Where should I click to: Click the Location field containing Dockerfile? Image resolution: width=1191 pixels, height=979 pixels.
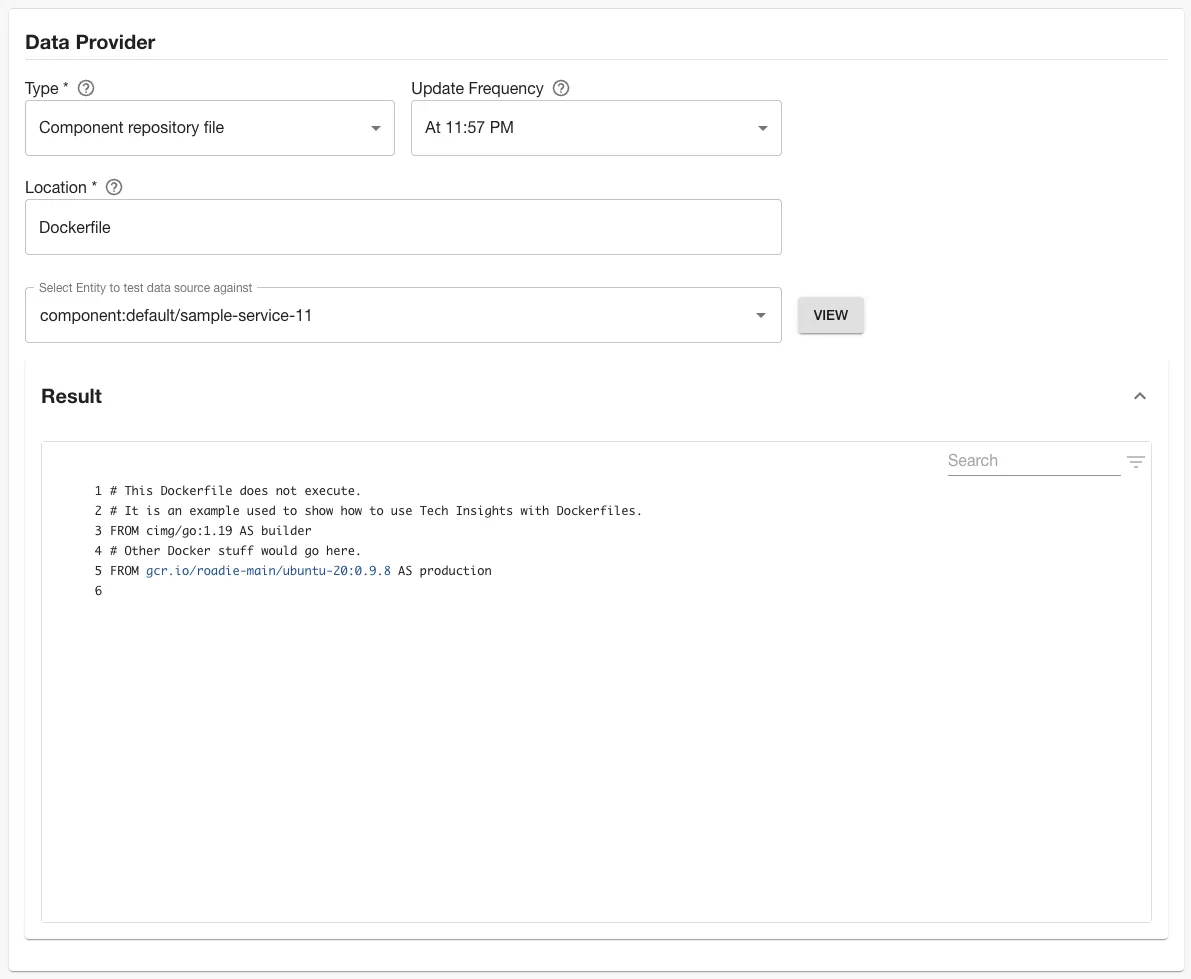click(402, 227)
